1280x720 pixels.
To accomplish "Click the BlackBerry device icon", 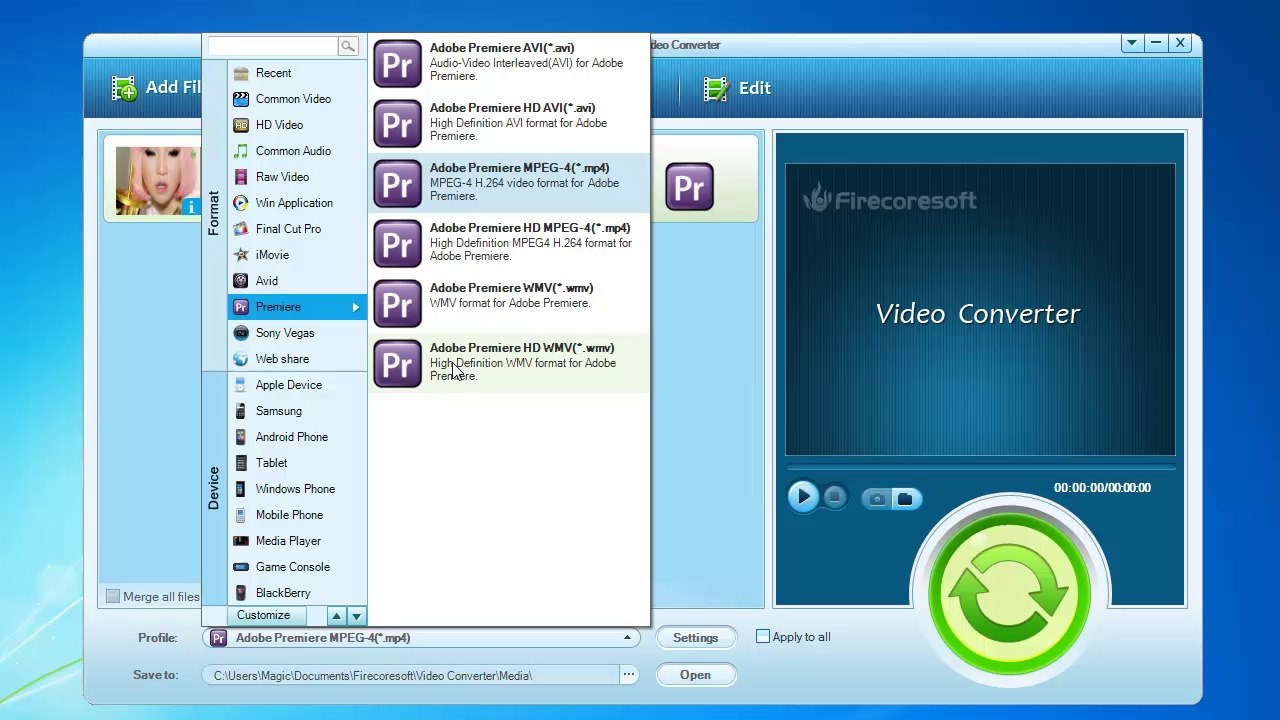I will point(241,593).
